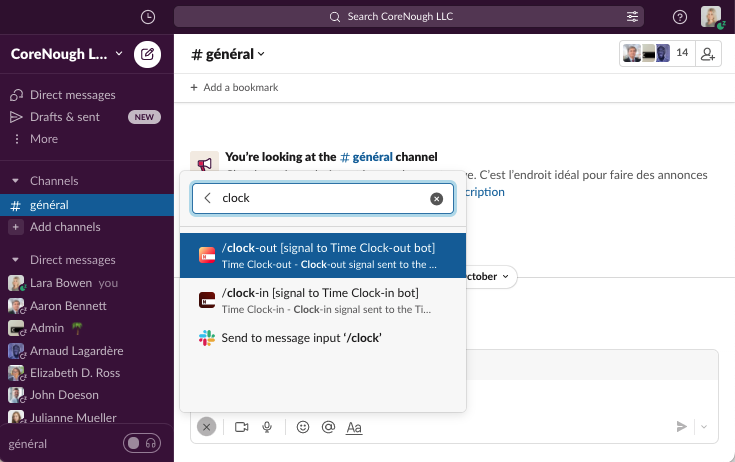Close the shortcuts menu with X button

(x=206, y=427)
